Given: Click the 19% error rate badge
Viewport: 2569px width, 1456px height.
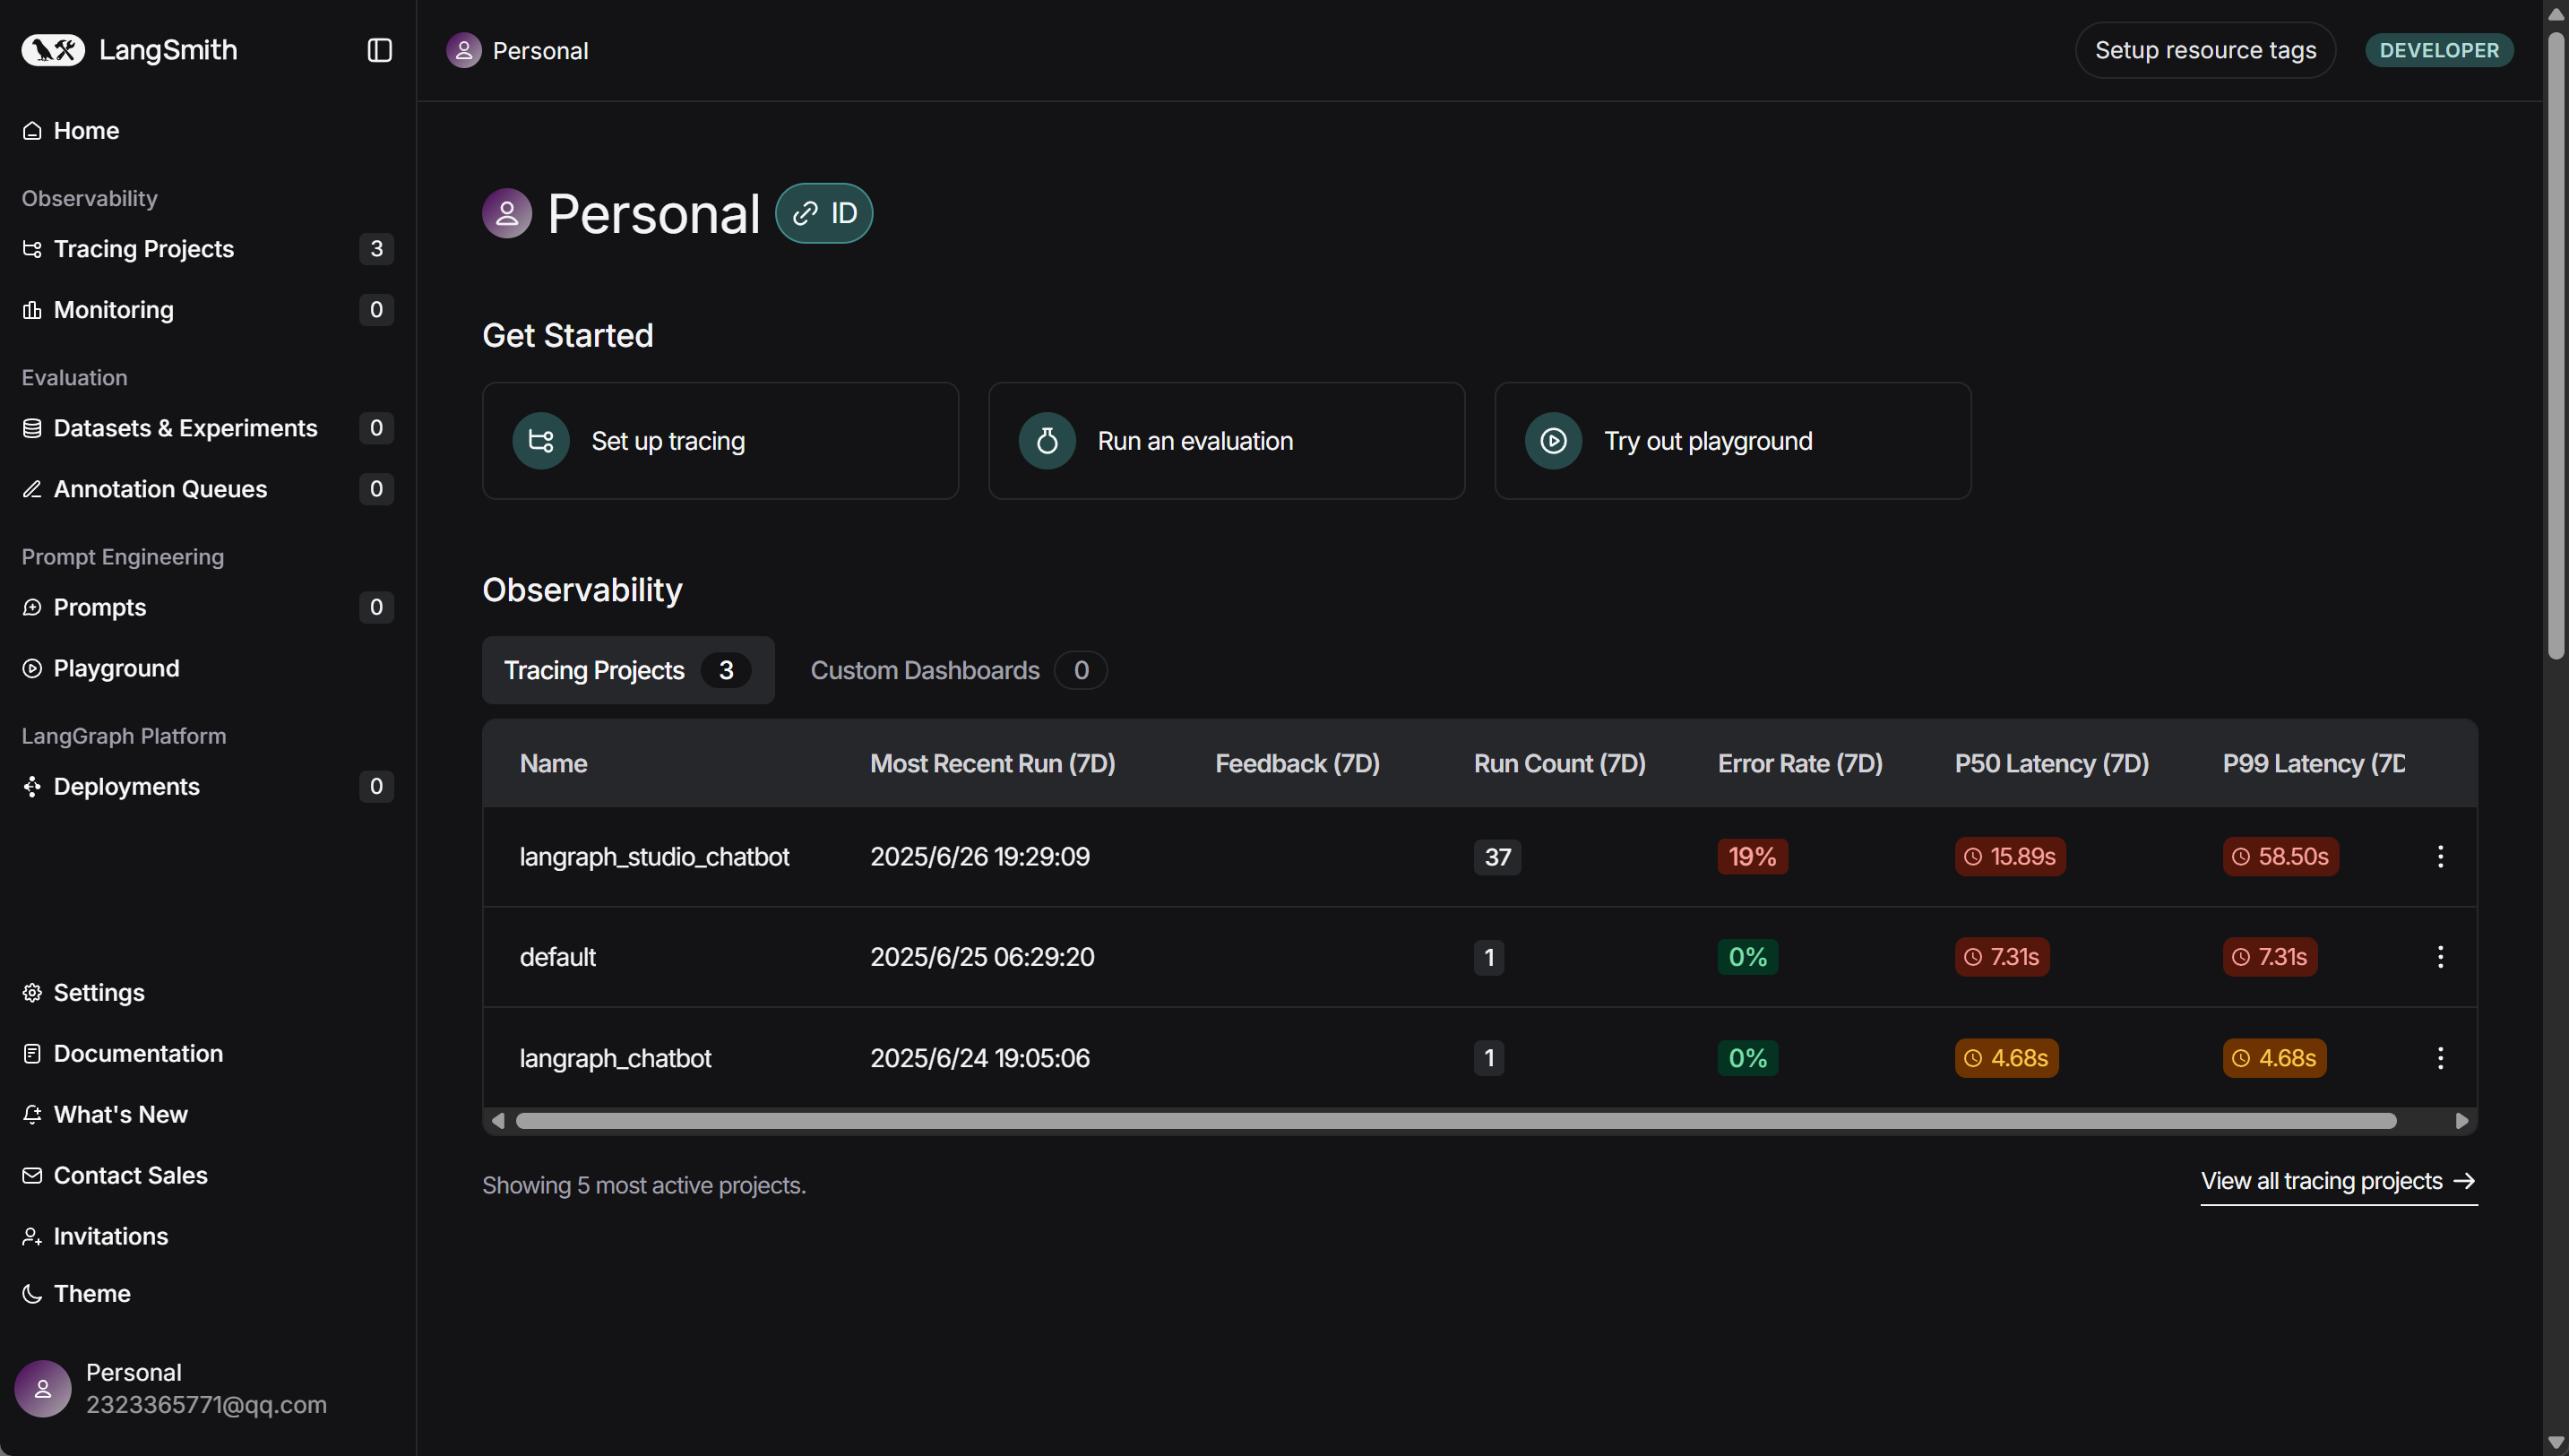Looking at the screenshot, I should point(1752,857).
